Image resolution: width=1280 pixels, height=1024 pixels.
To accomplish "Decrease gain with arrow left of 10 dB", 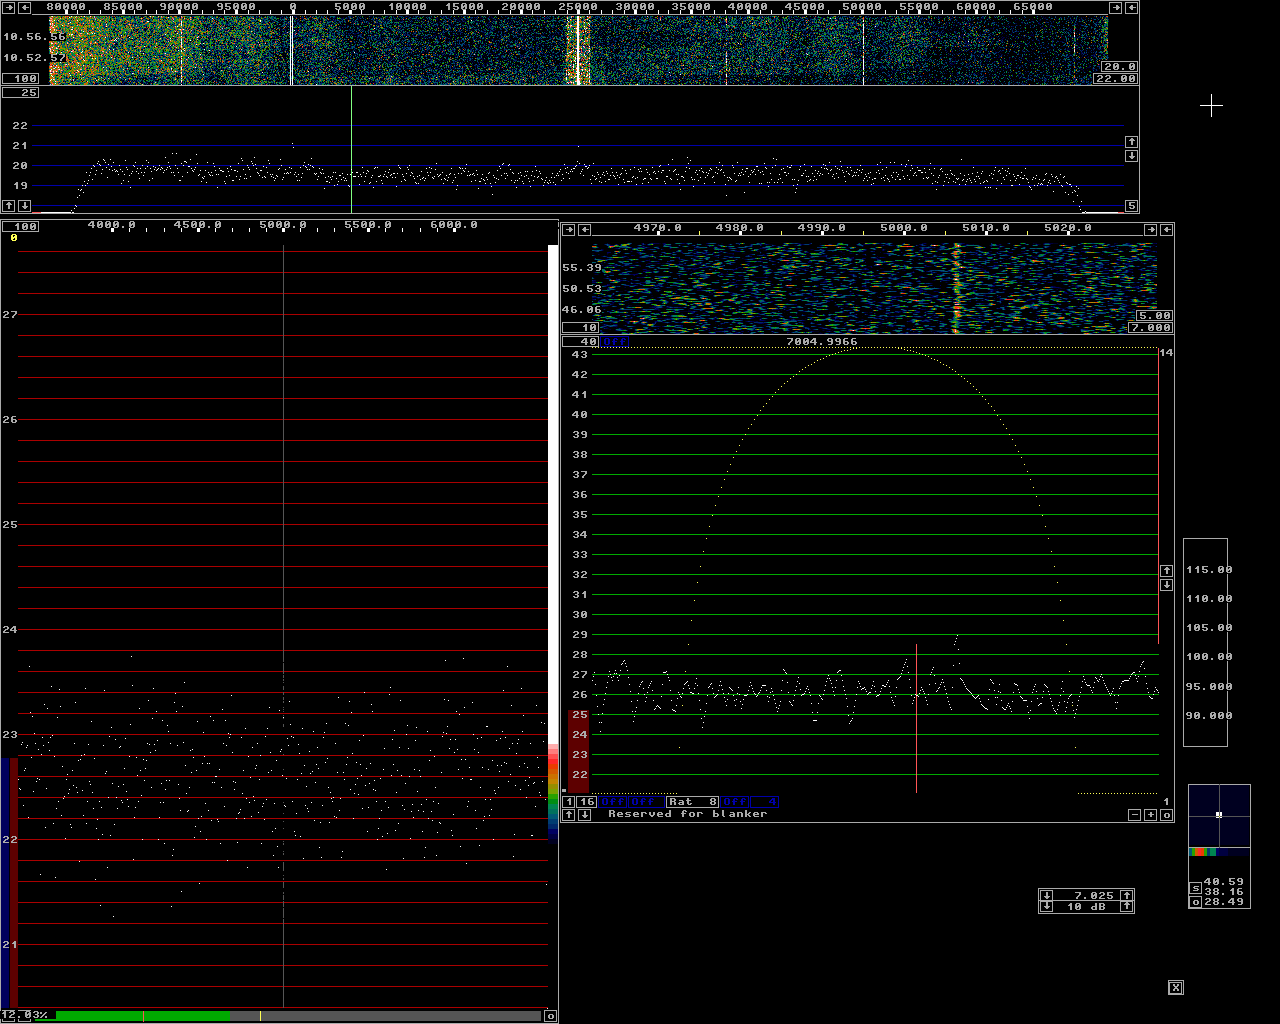I will click(x=1047, y=907).
